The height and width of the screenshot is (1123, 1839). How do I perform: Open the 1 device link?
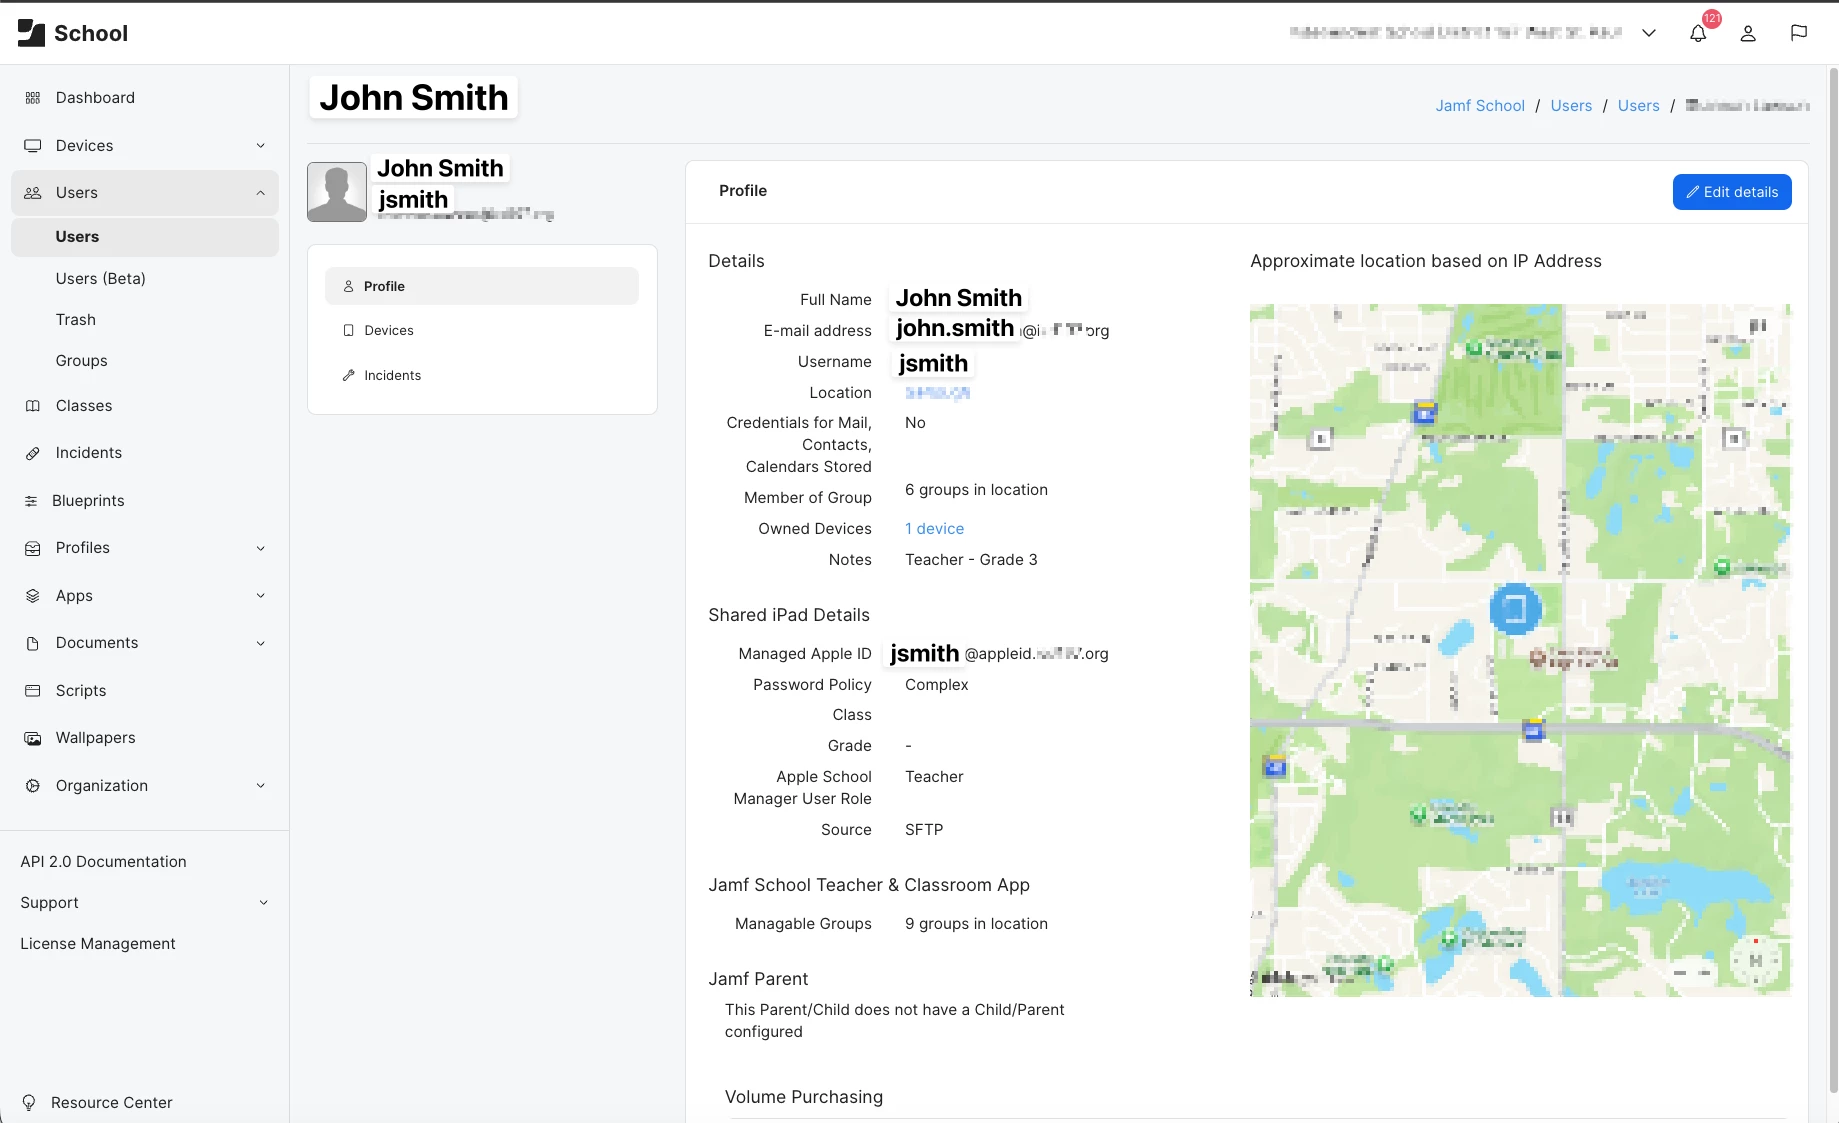(935, 529)
